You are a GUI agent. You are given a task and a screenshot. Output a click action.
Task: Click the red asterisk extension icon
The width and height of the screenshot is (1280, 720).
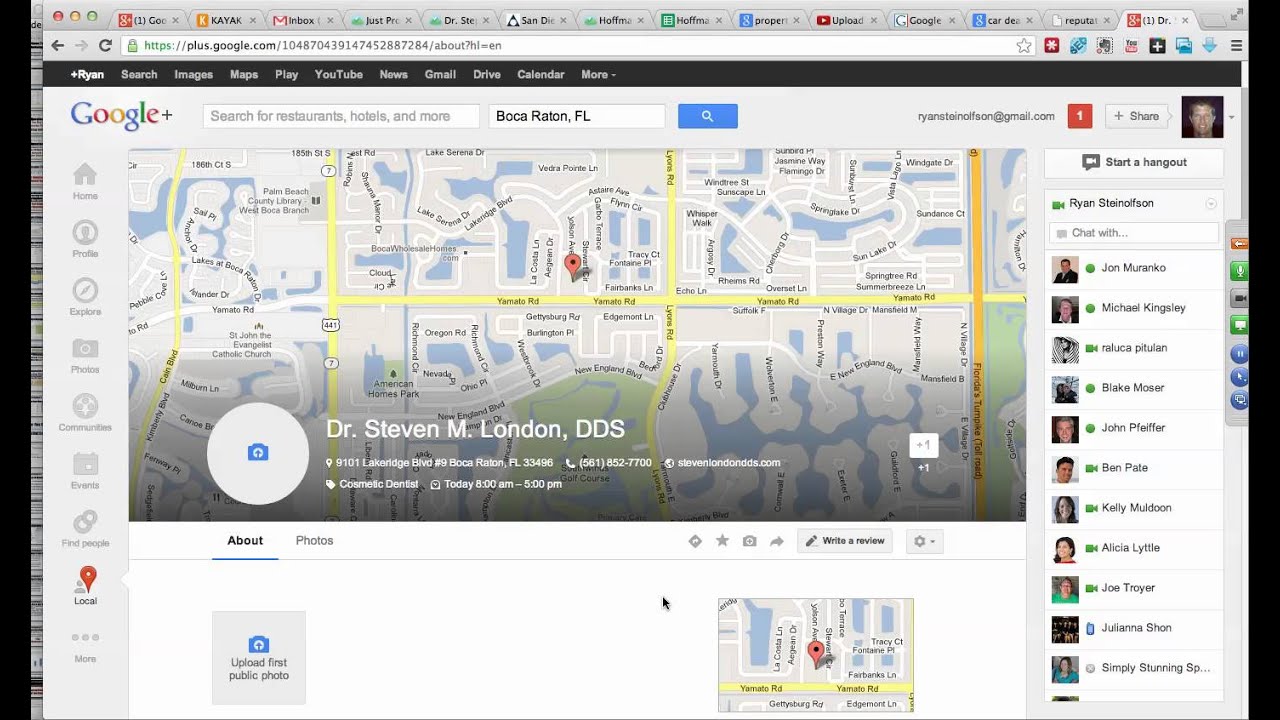pyautogui.click(x=1052, y=45)
